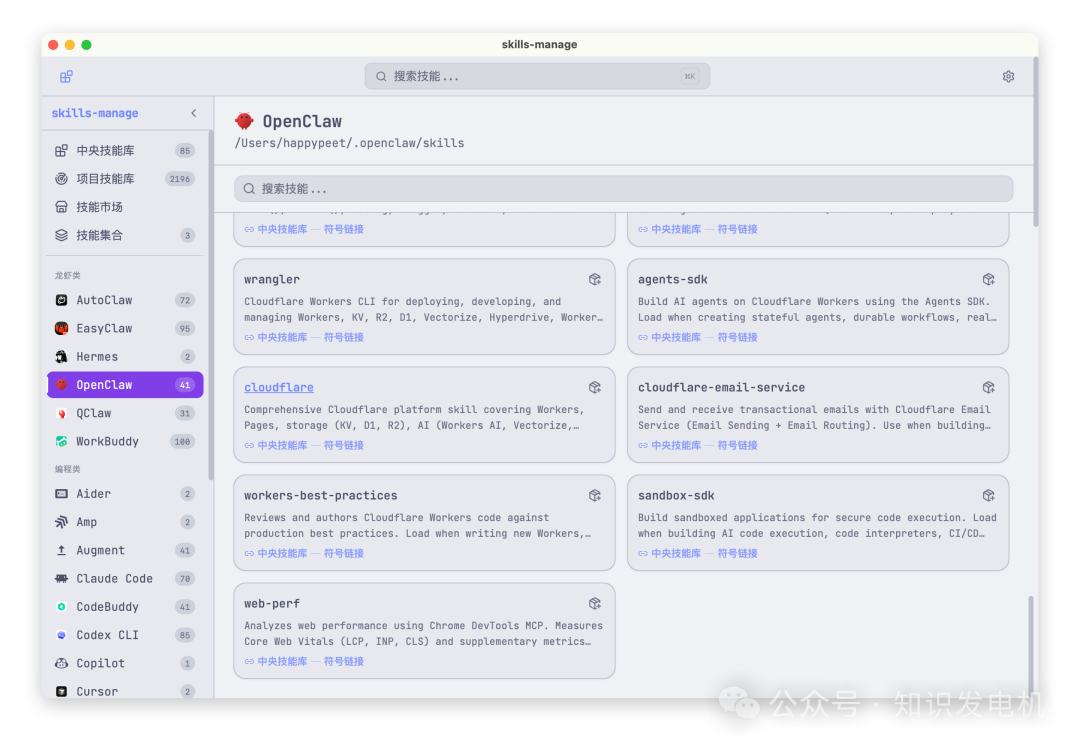Viewport: 1080px width, 748px height.
Task: Open the 项目技能库 sidebar section
Action: pos(125,178)
